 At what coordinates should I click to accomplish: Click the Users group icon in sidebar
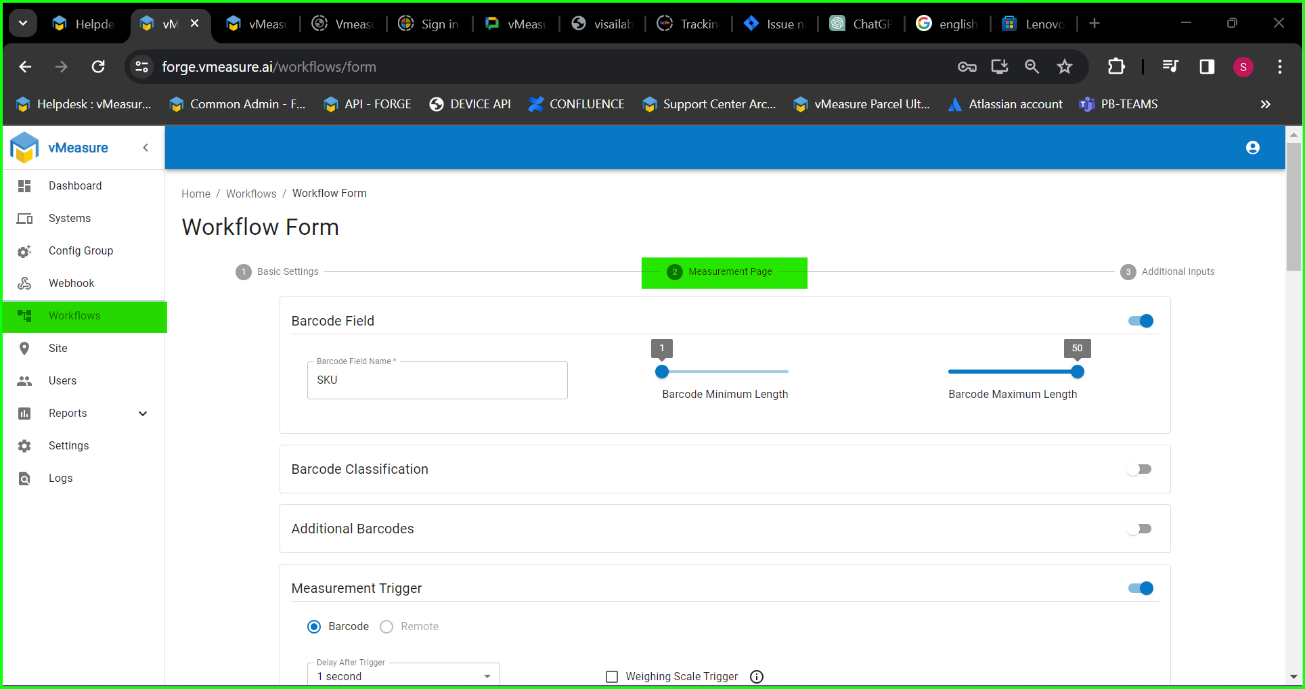[25, 381]
